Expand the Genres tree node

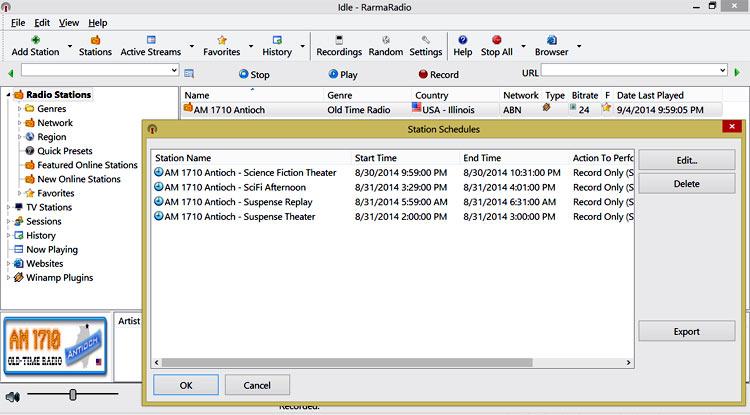point(18,109)
